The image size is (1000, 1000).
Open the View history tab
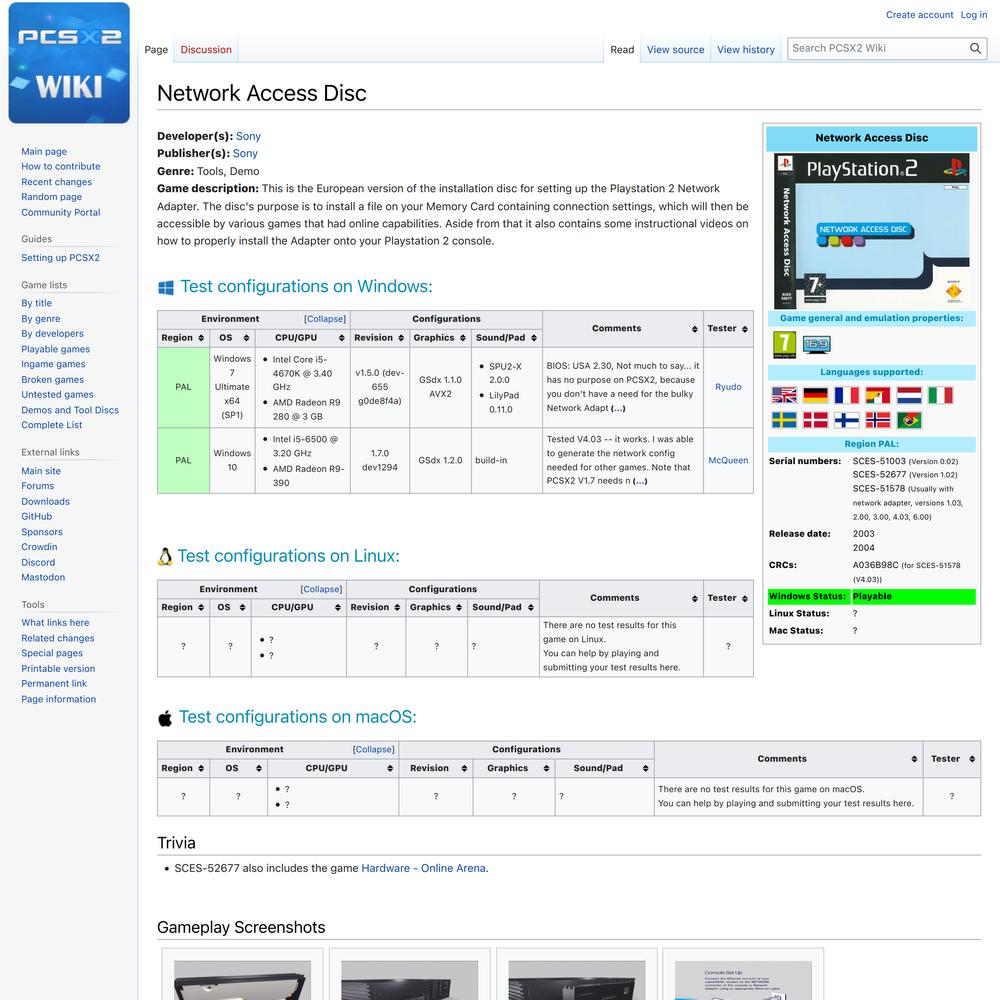746,50
